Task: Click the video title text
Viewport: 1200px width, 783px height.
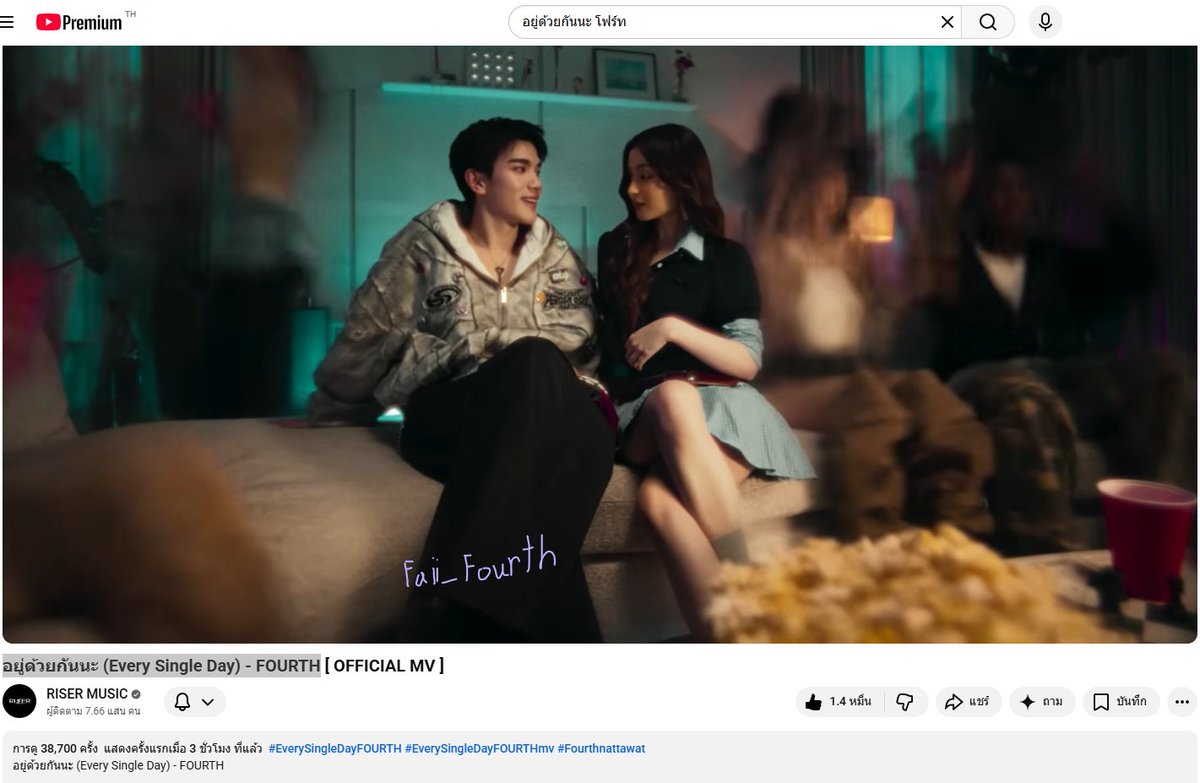Action: (x=223, y=666)
